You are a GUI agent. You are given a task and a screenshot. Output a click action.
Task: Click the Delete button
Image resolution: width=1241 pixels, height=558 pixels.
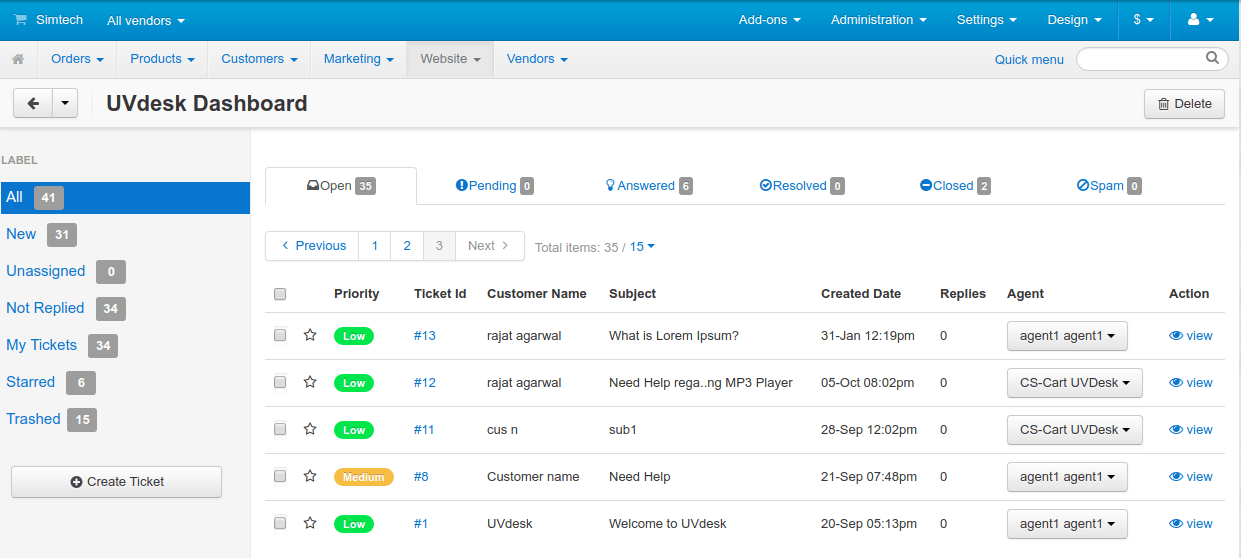(x=1184, y=104)
